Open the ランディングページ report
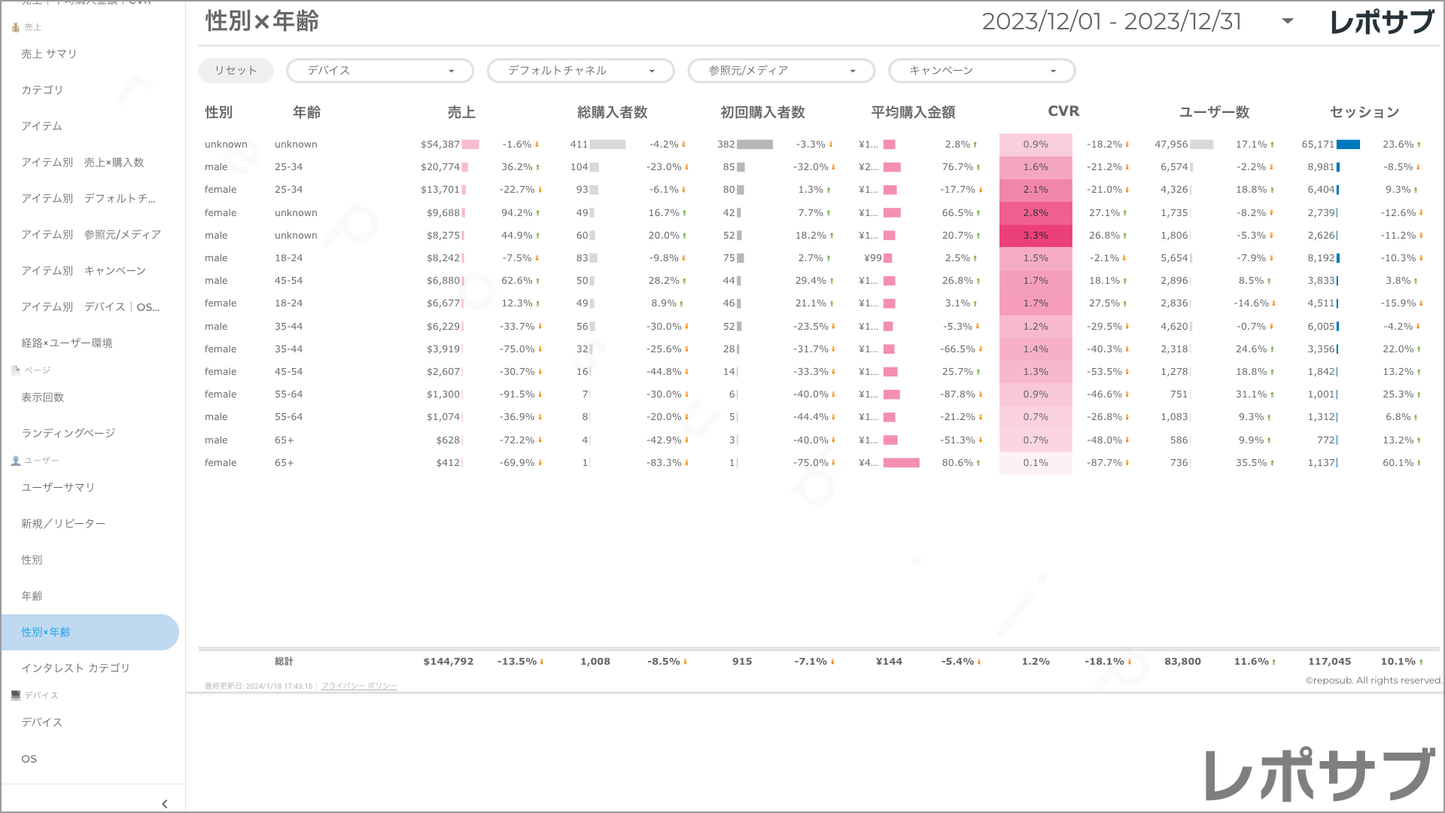 click(x=68, y=433)
